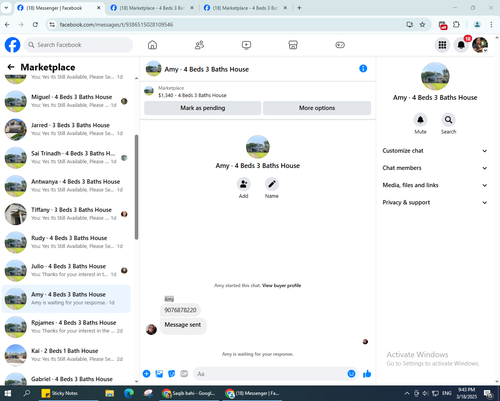Go back from the Marketplace inbox
The width and height of the screenshot is (500, 401).
11,67
